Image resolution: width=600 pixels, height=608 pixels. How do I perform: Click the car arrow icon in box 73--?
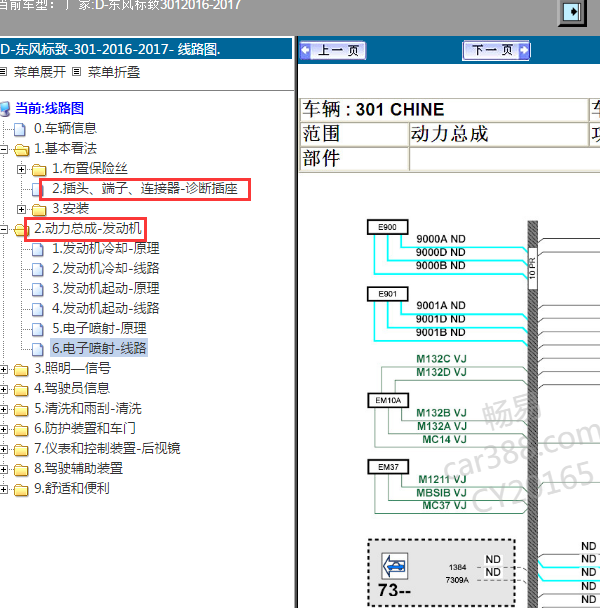[395, 566]
